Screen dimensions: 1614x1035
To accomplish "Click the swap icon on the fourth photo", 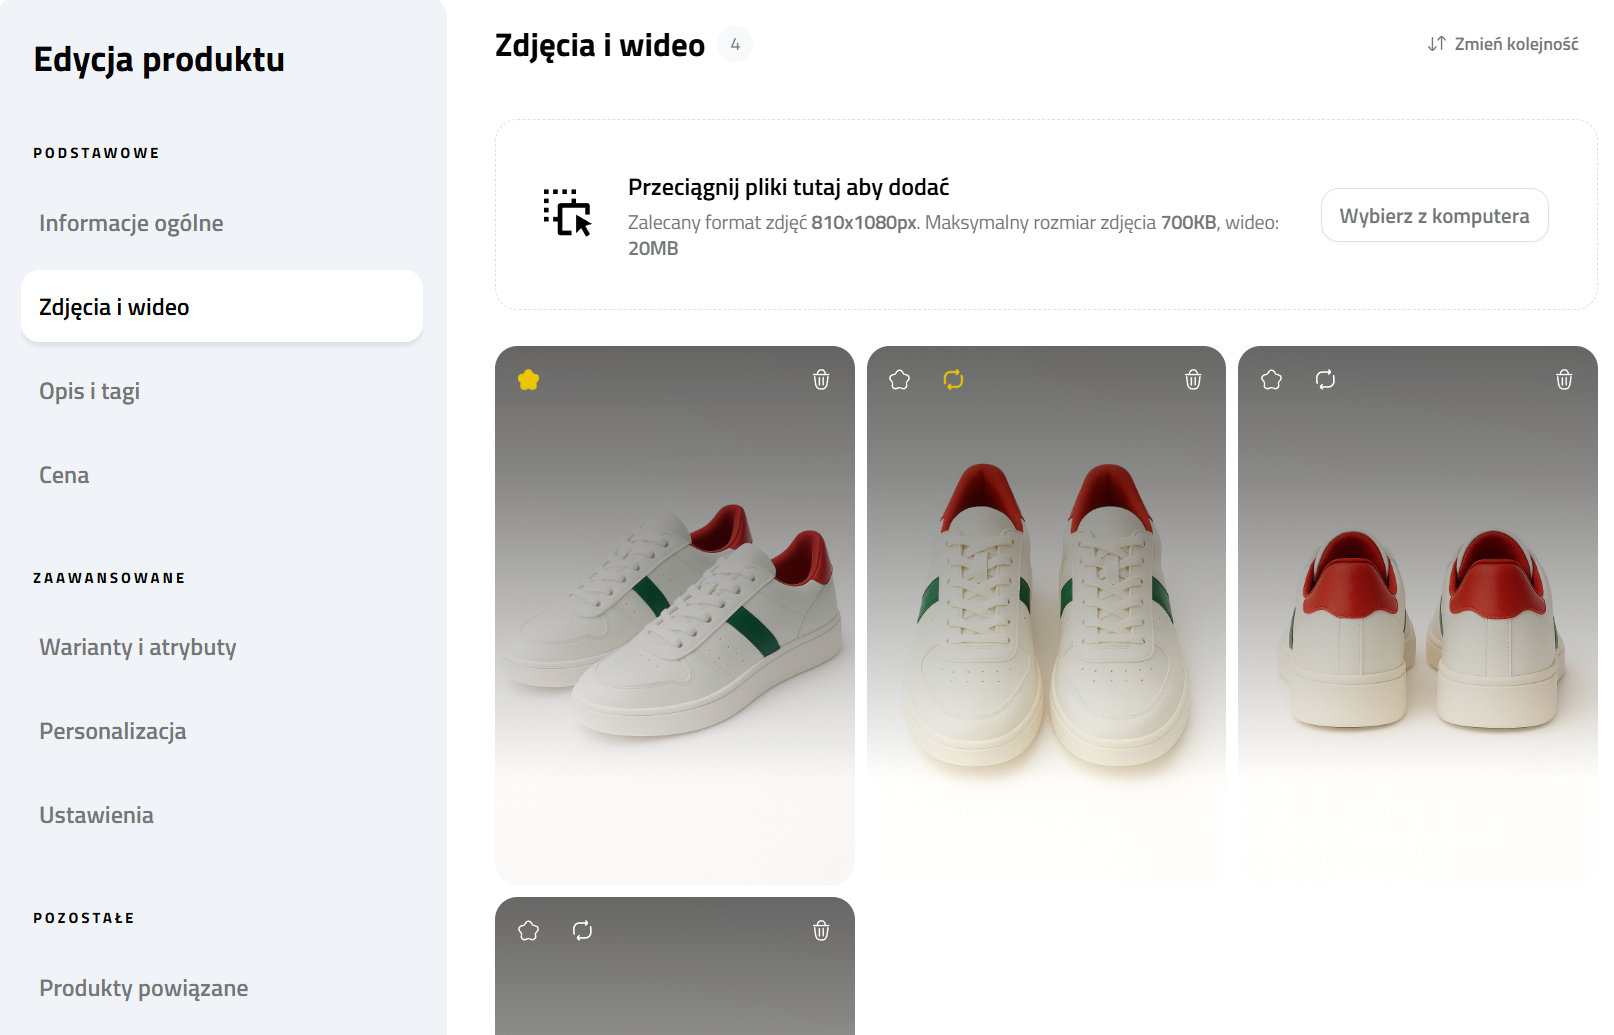I will click(583, 931).
